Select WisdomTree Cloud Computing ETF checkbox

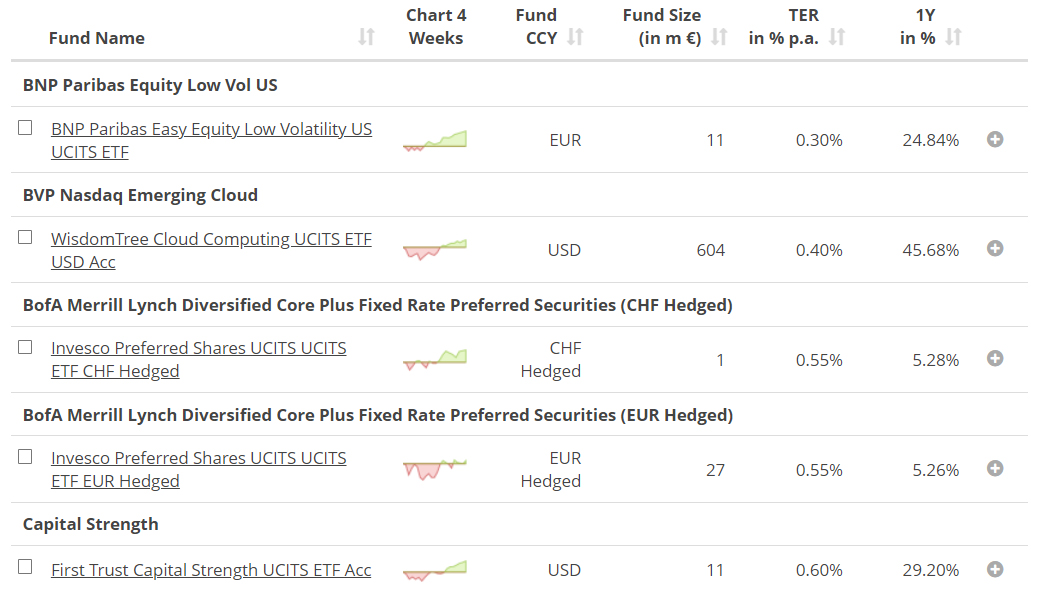(x=26, y=238)
